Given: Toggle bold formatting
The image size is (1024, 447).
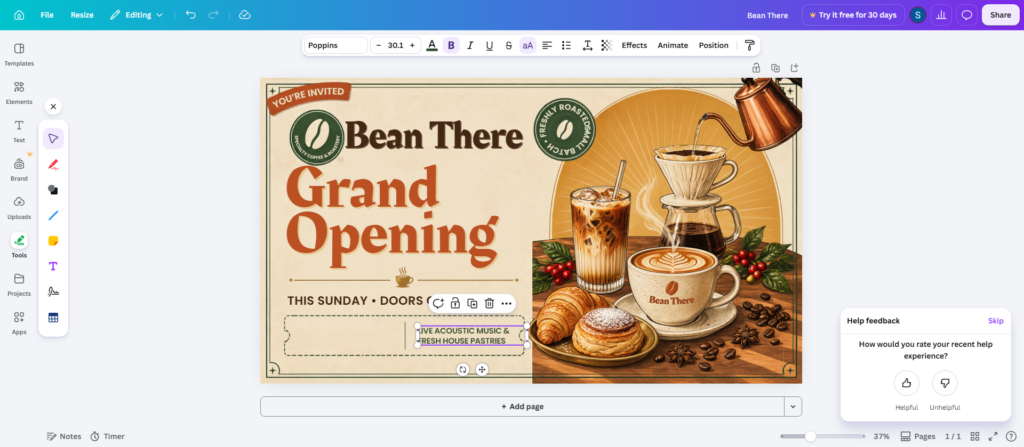Looking at the screenshot, I should (451, 45).
